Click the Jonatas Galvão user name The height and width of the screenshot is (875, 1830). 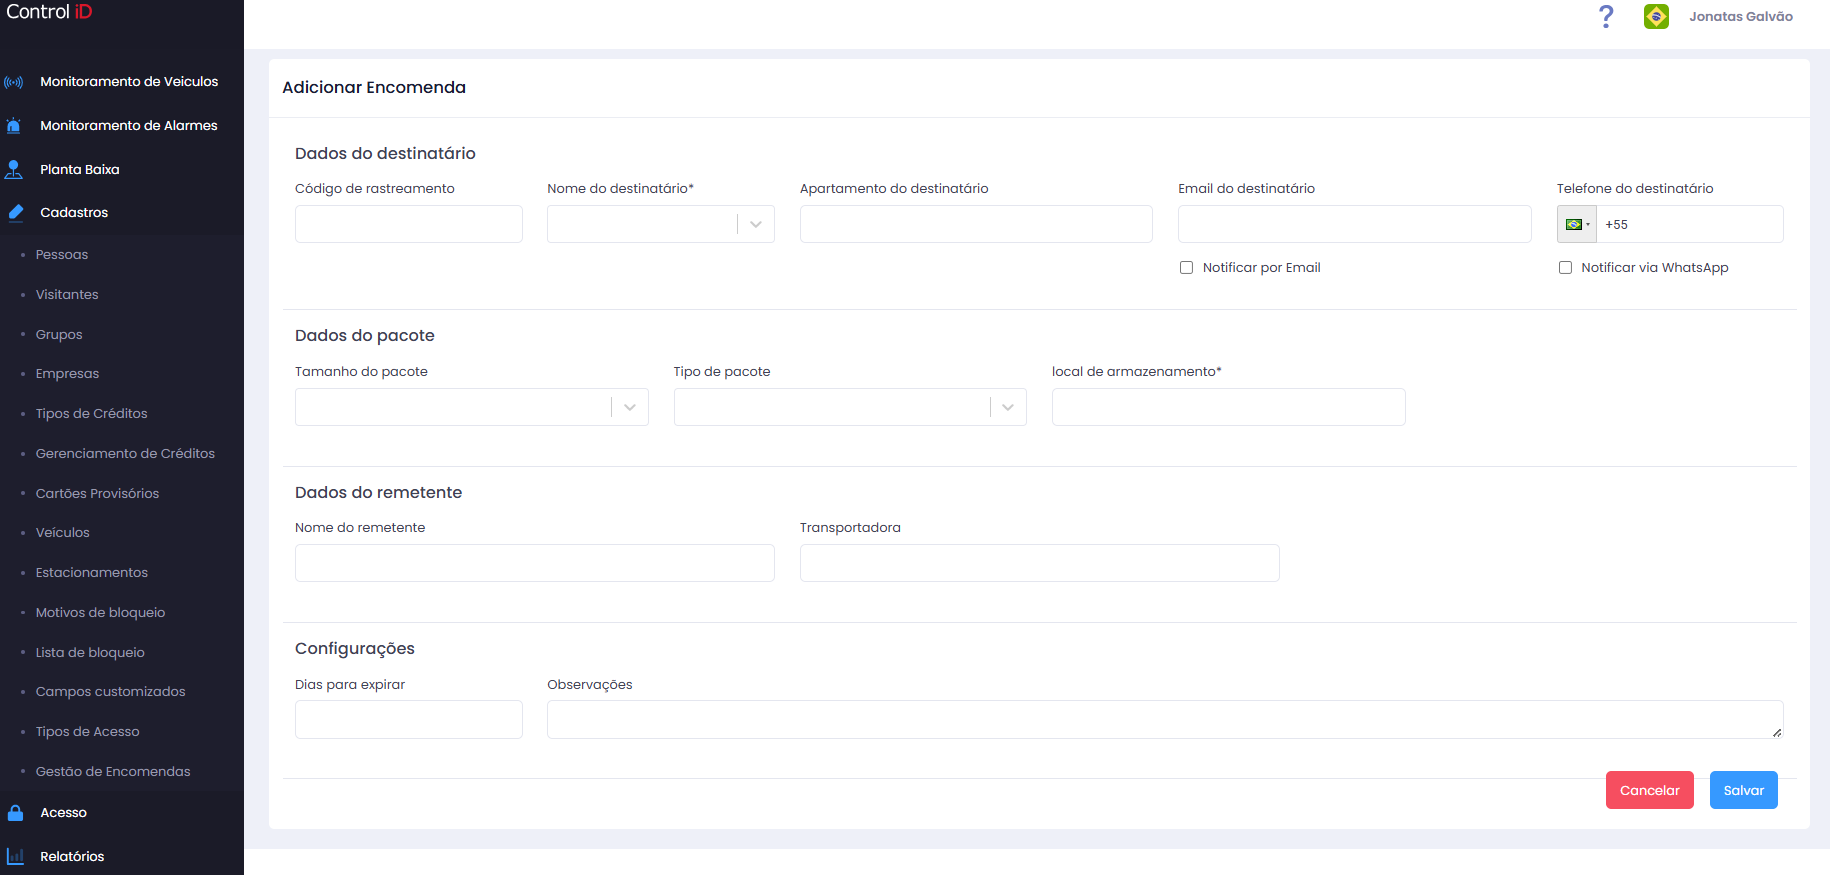(x=1740, y=17)
